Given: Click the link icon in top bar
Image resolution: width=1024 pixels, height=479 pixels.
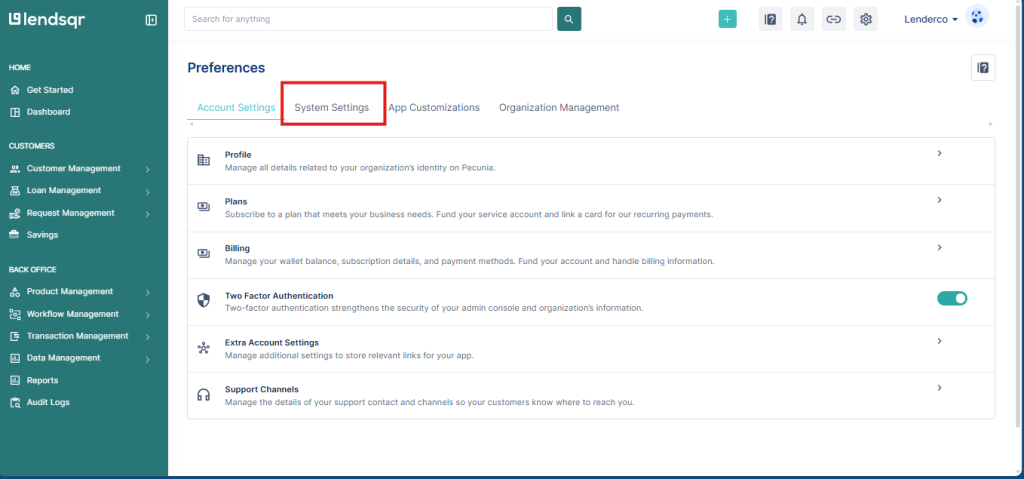Looking at the screenshot, I should [x=833, y=19].
